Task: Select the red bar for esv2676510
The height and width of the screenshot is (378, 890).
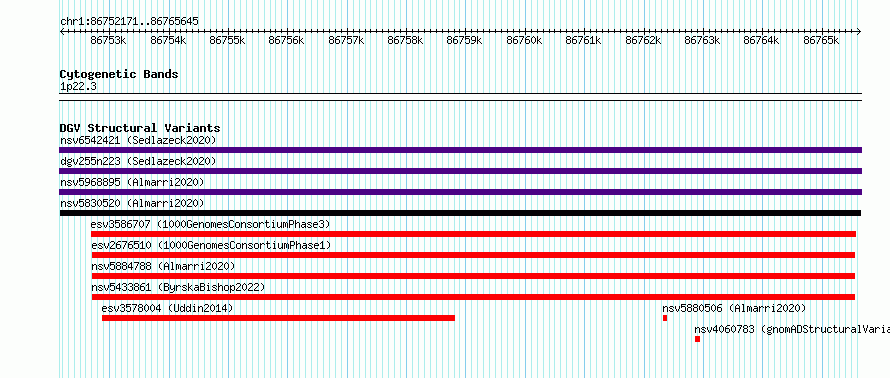Action: point(473,255)
